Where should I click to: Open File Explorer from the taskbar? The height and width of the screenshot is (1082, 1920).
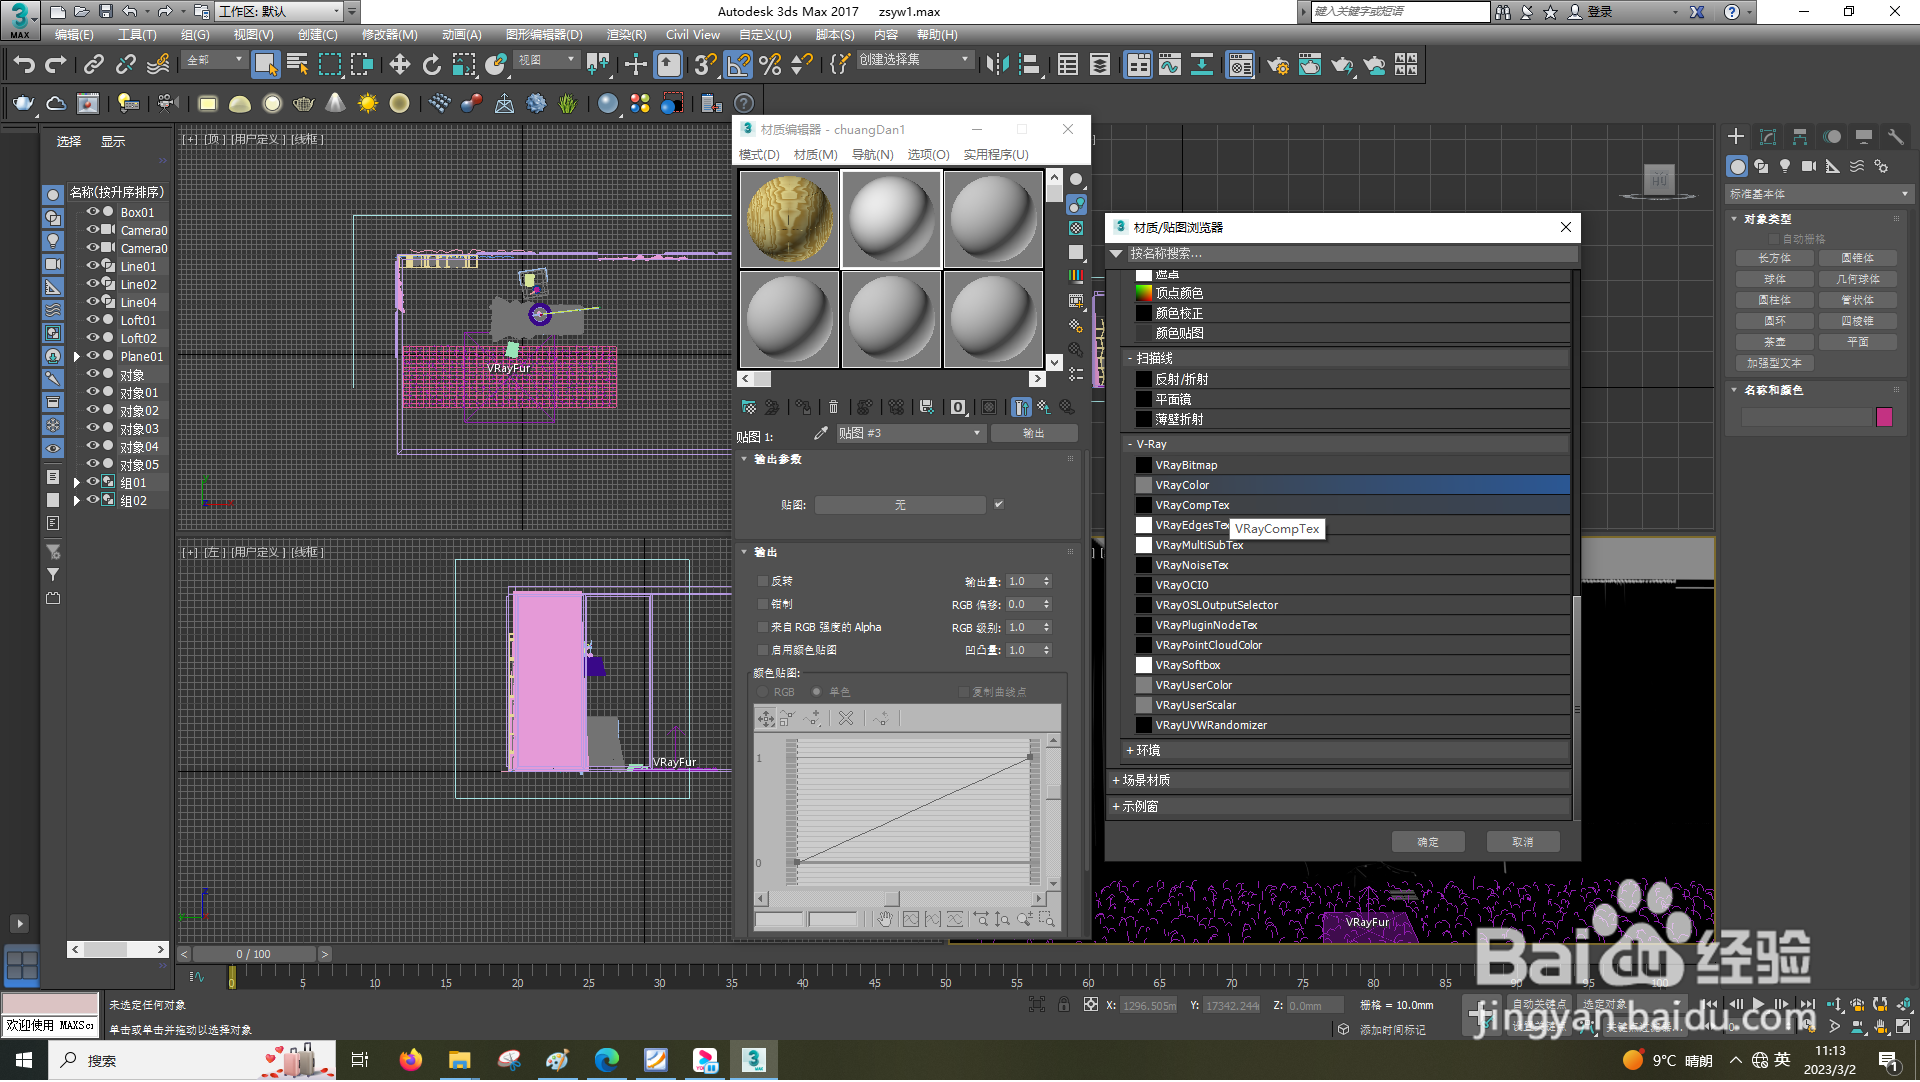[459, 1060]
